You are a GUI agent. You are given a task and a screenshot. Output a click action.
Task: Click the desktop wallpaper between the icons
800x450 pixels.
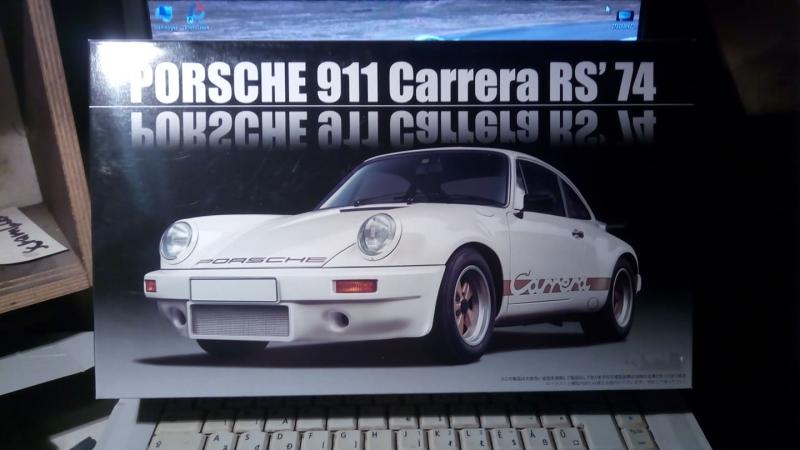click(x=400, y=18)
